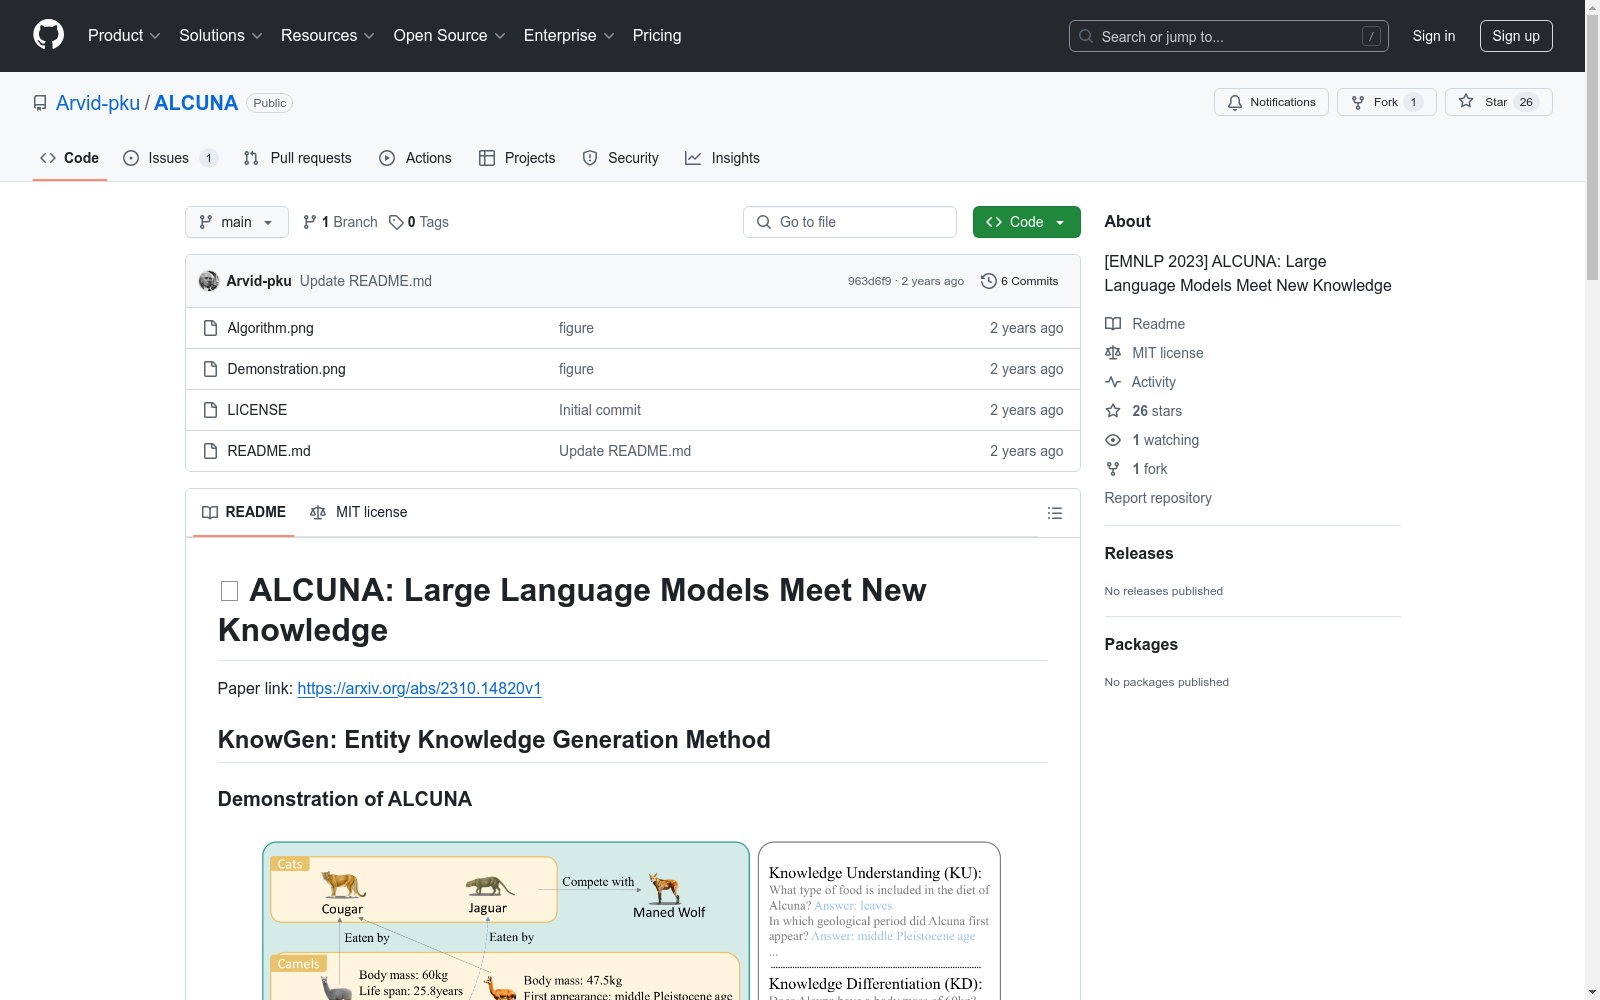
Task: Click the Demonstration figure image
Action: pos(632,920)
